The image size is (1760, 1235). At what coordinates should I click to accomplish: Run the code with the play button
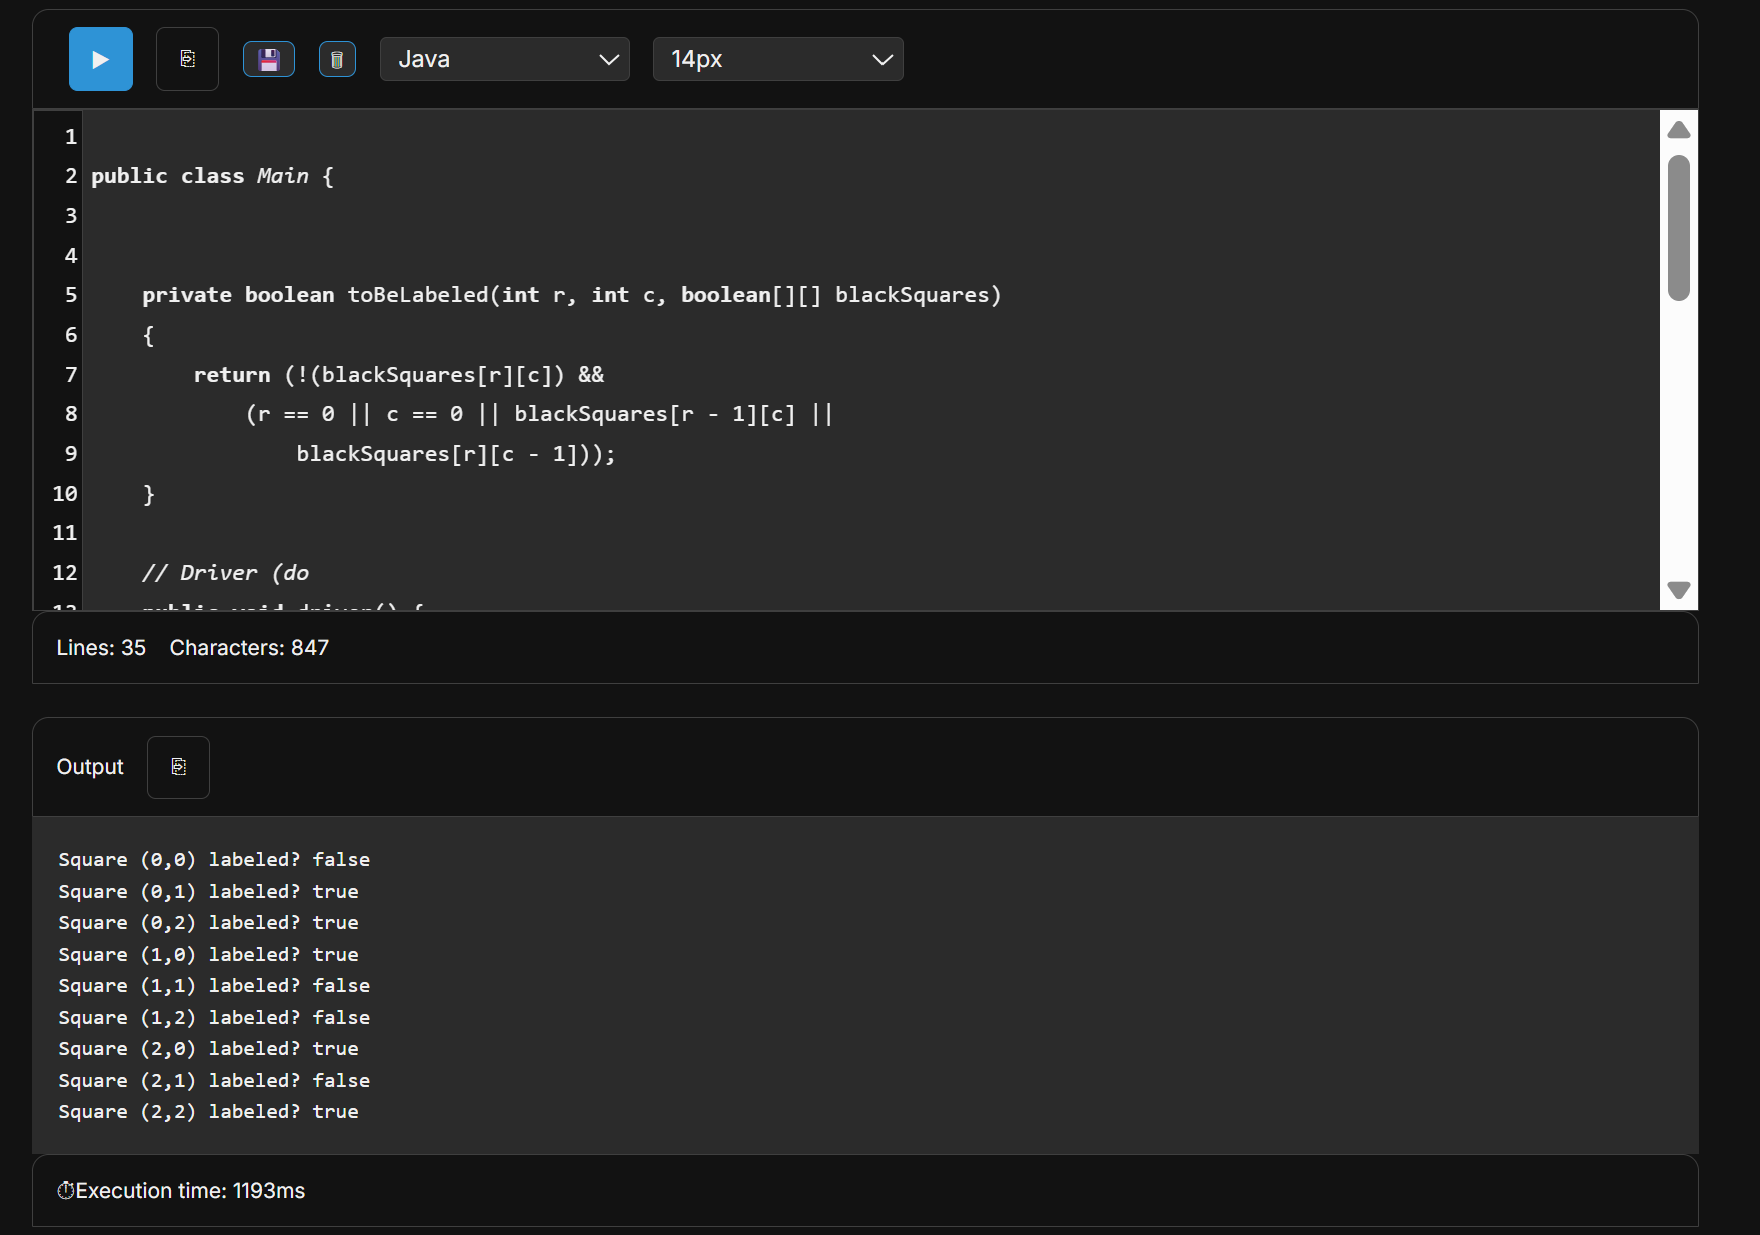click(100, 59)
